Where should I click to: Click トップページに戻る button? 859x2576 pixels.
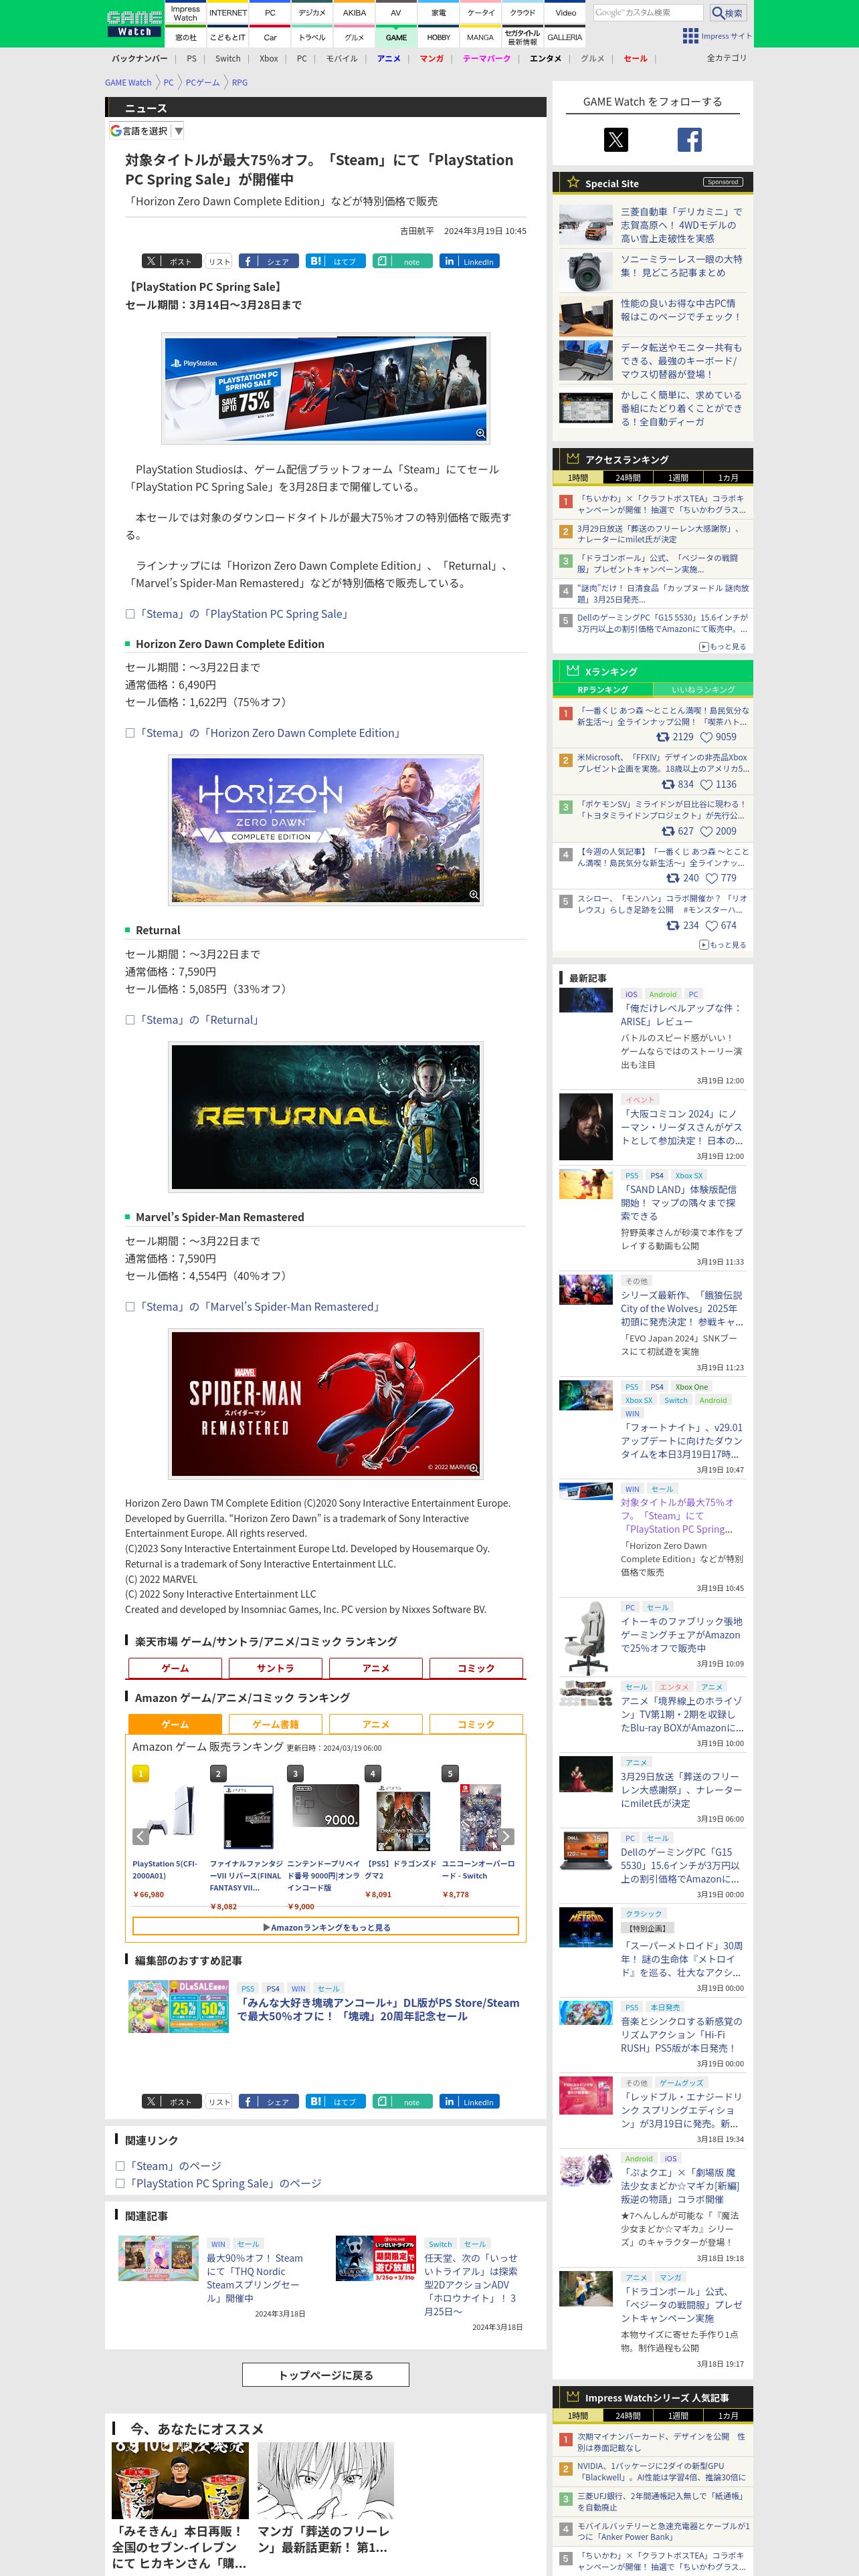coord(326,2374)
